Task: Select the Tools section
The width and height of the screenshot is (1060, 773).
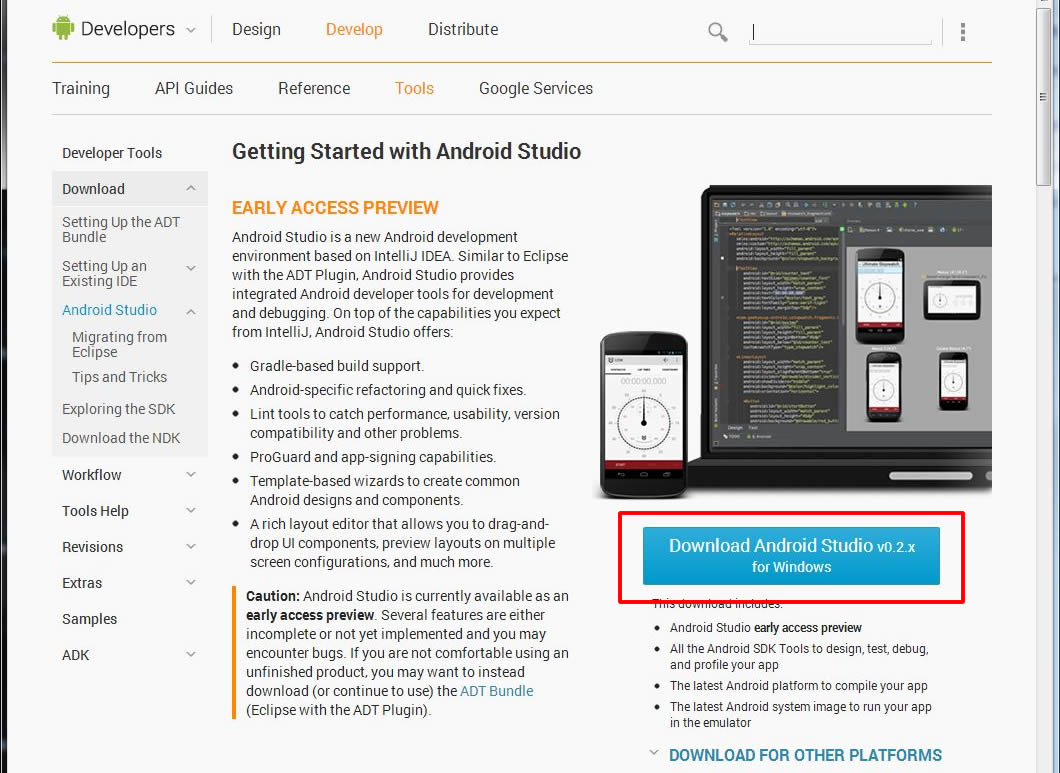Action: [x=414, y=89]
